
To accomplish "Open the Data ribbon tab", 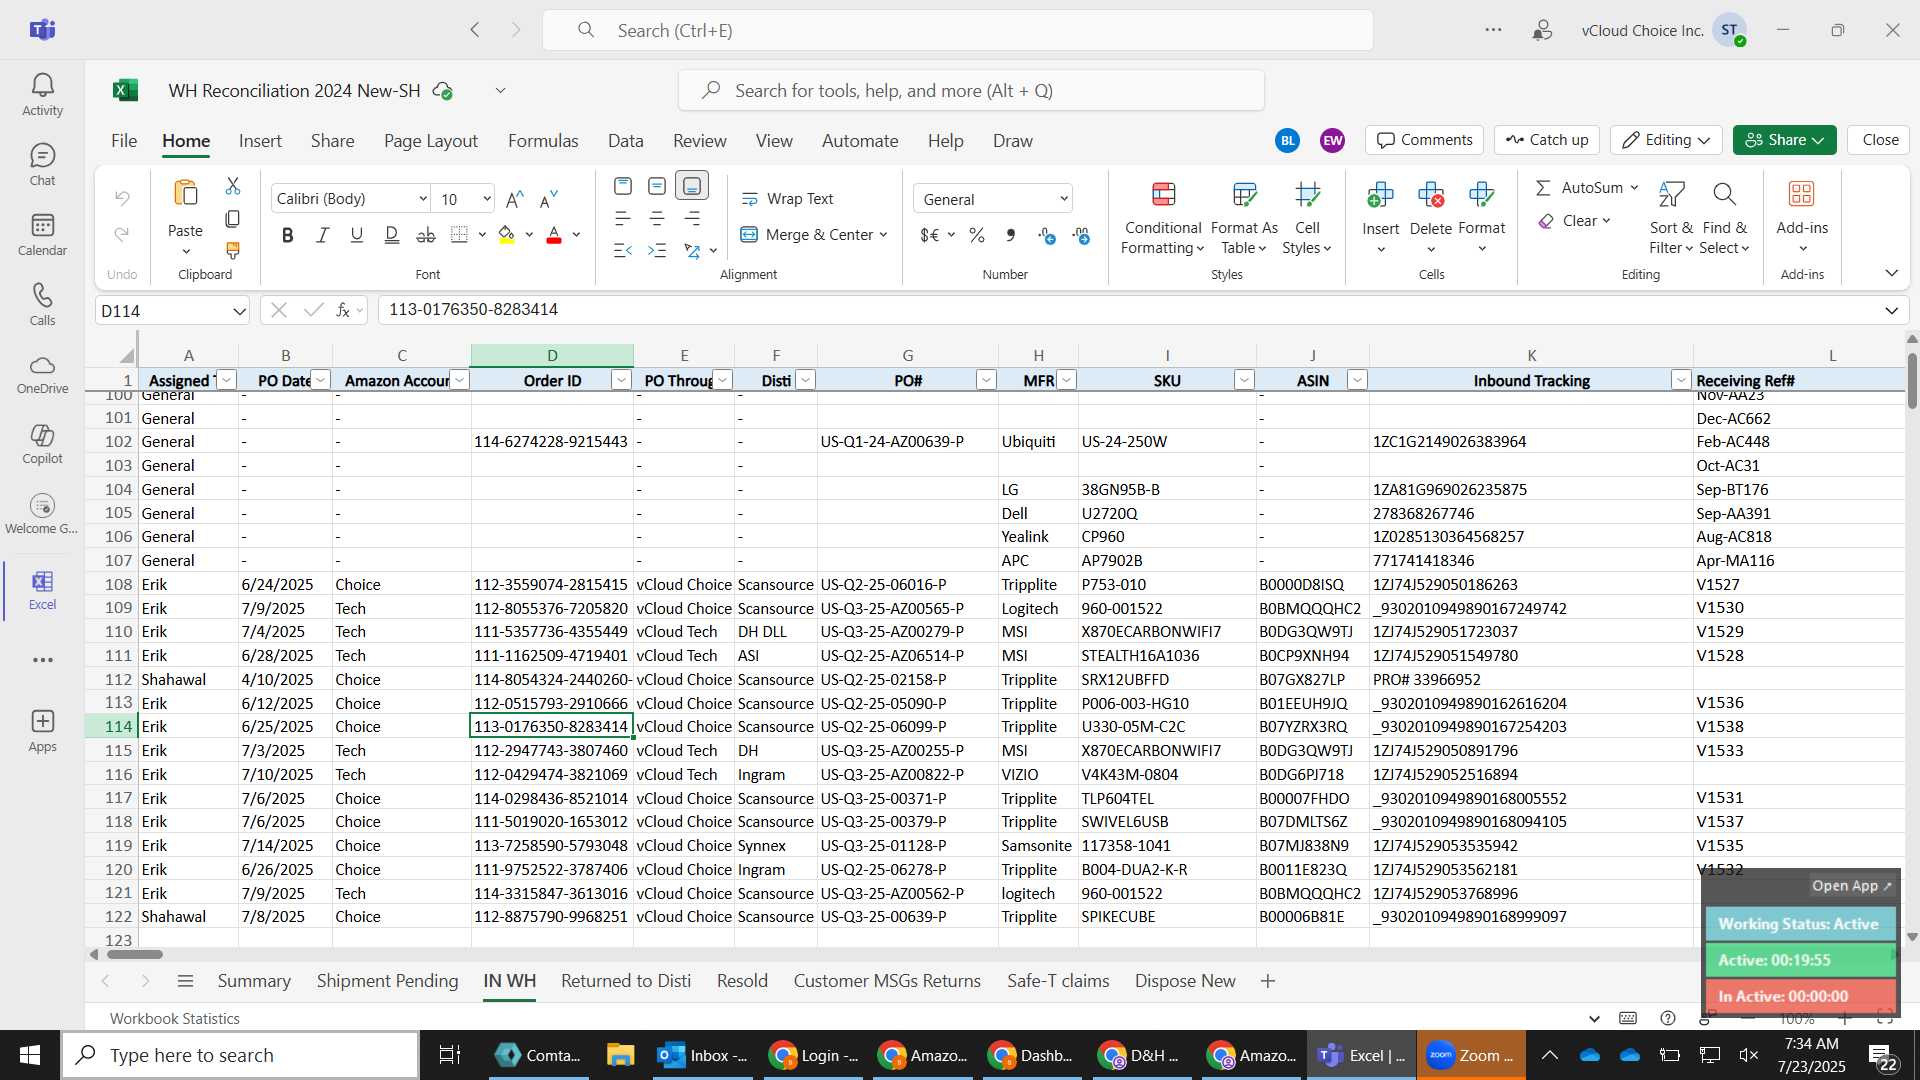I will tap(626, 141).
